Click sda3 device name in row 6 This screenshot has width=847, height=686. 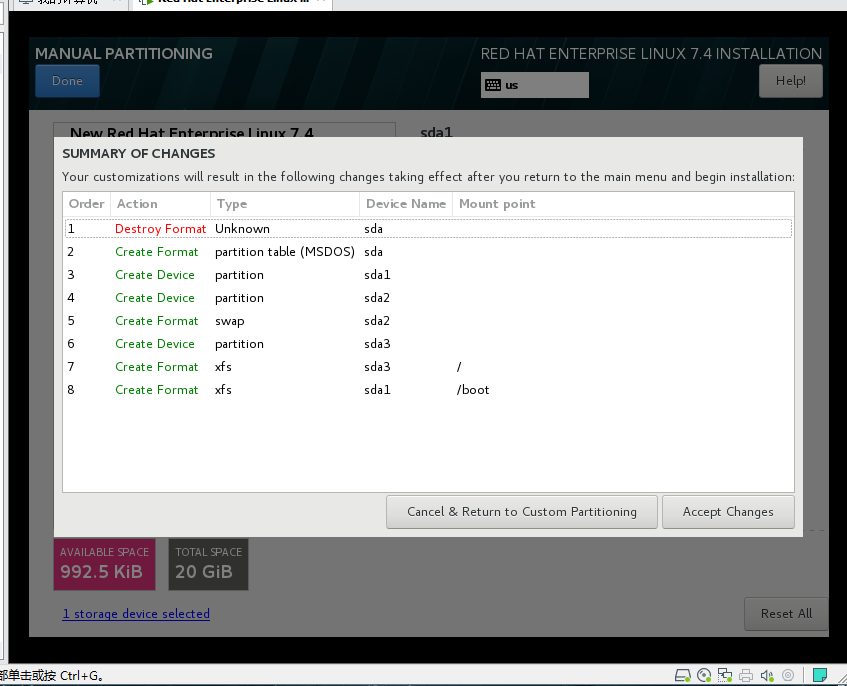point(377,344)
